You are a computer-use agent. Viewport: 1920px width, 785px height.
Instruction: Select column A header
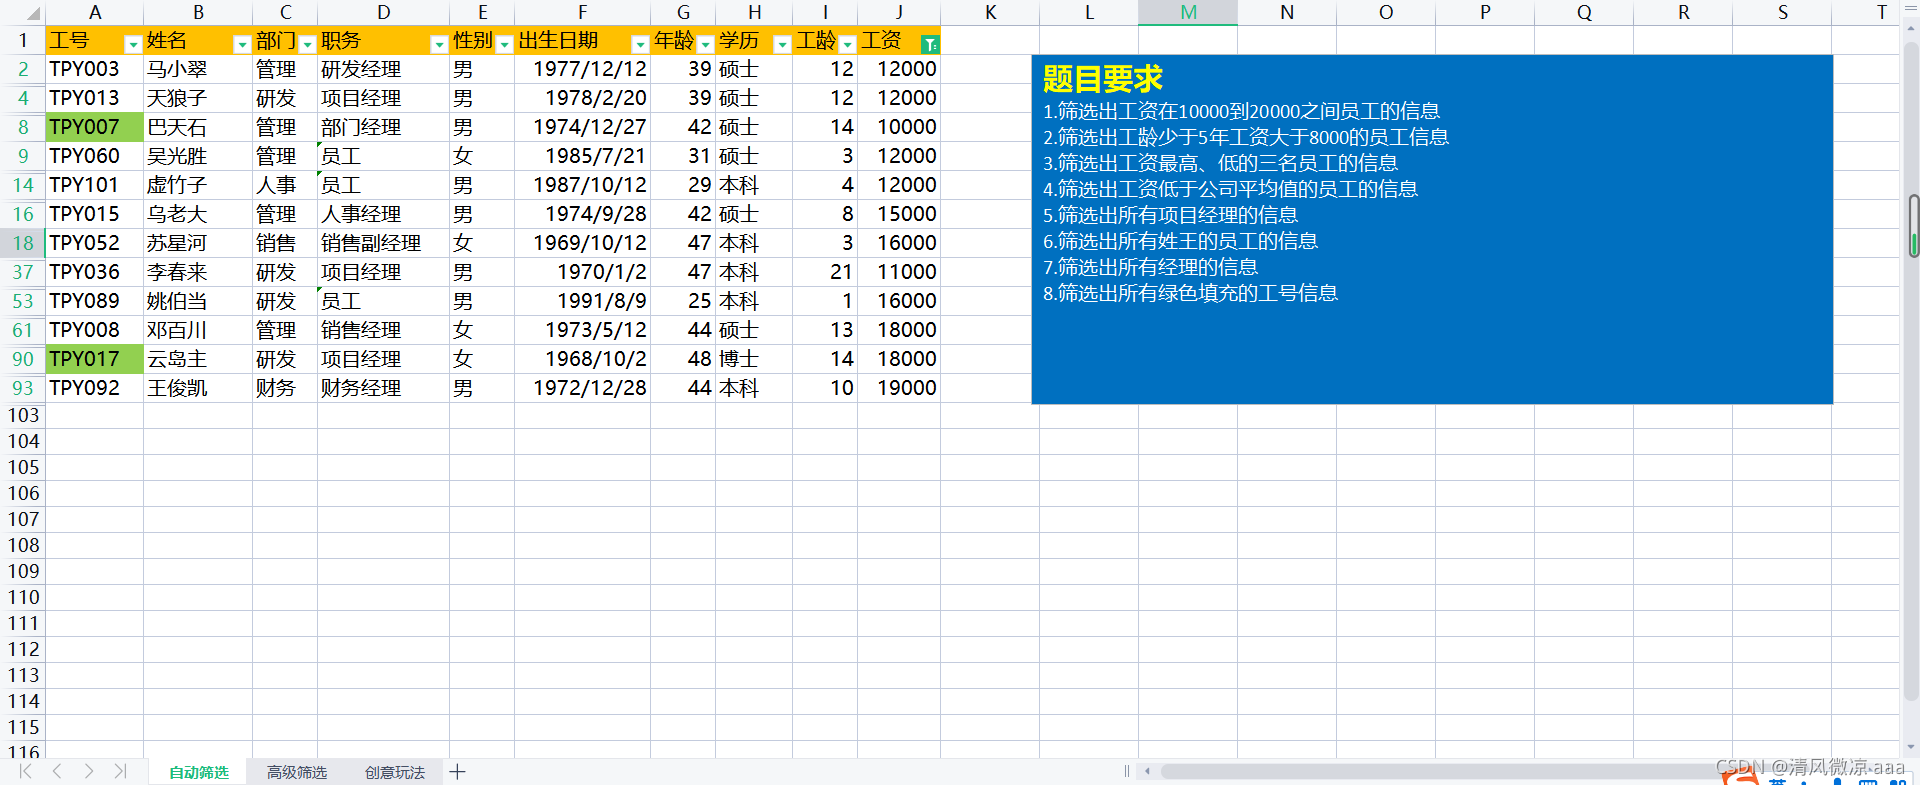coord(95,13)
